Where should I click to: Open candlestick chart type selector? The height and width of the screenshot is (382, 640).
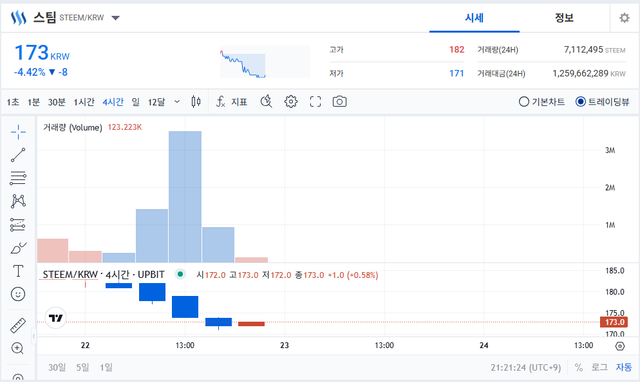point(196,101)
